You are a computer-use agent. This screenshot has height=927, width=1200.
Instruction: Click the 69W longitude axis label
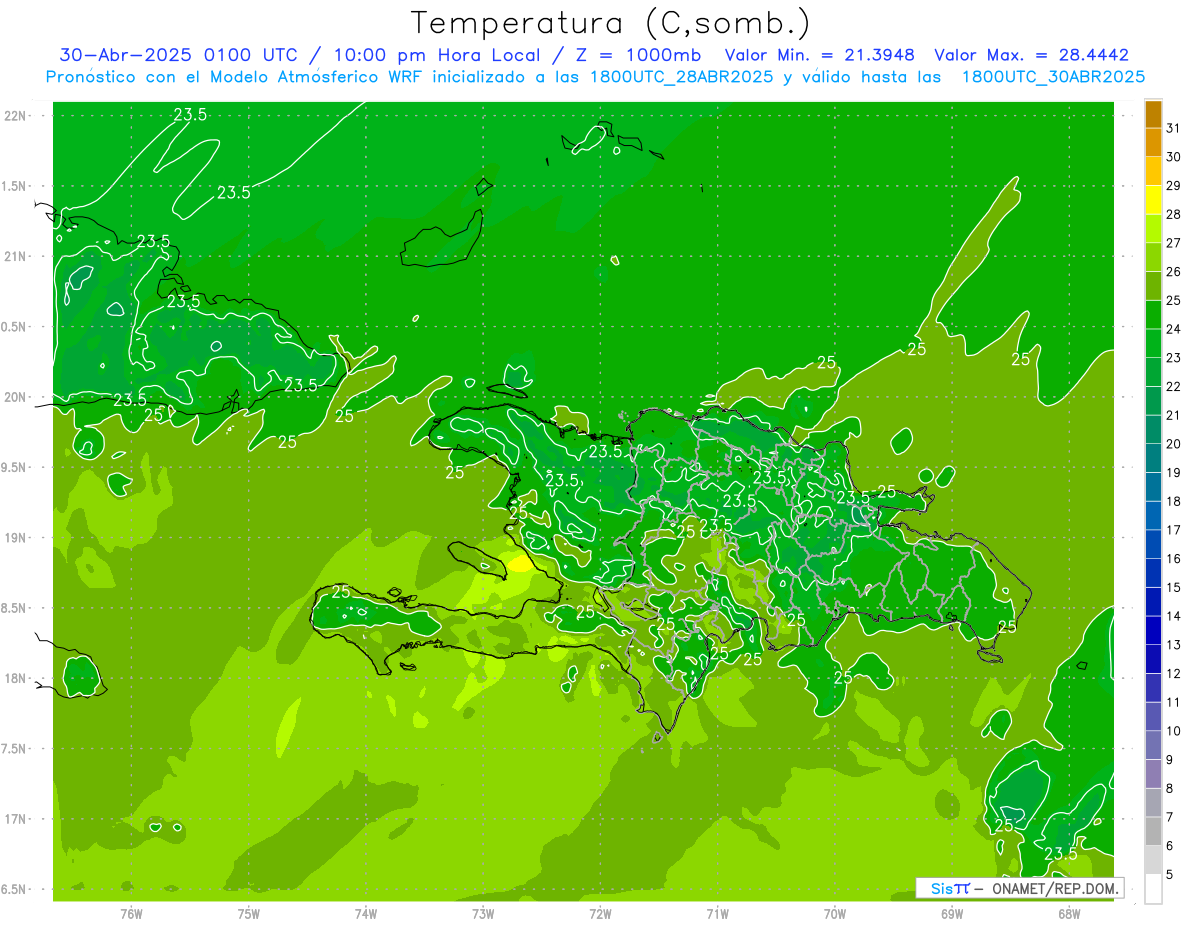(951, 915)
